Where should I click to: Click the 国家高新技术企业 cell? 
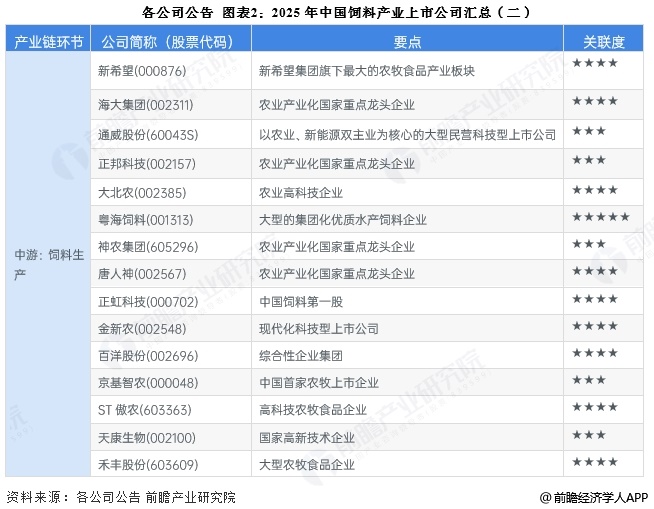pyautogui.click(x=407, y=437)
